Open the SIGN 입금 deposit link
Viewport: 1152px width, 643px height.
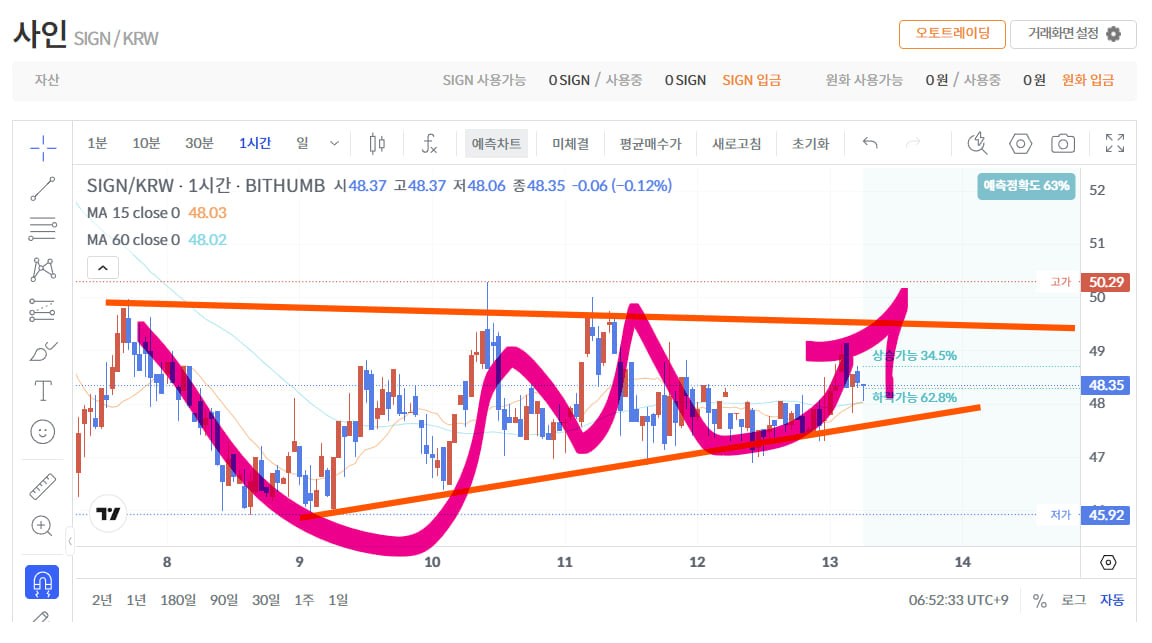pyautogui.click(x=751, y=80)
